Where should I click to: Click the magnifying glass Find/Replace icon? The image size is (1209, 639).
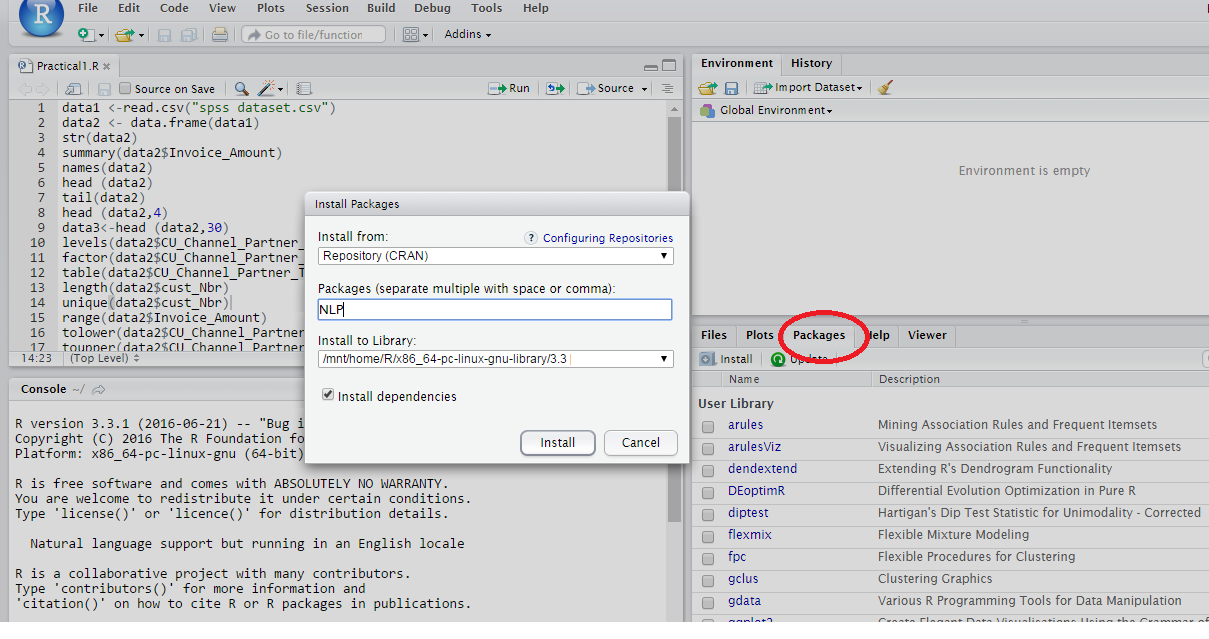tap(241, 88)
